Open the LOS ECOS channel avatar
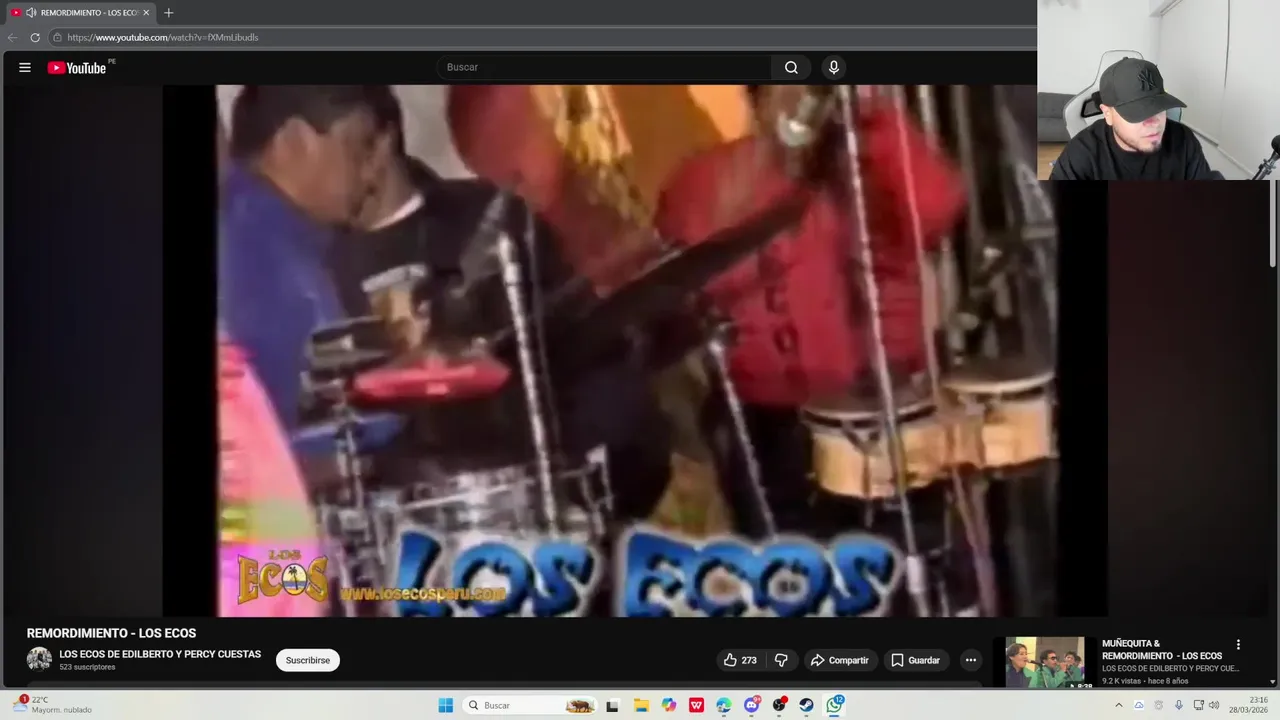Viewport: 1280px width, 720px height. [39, 659]
